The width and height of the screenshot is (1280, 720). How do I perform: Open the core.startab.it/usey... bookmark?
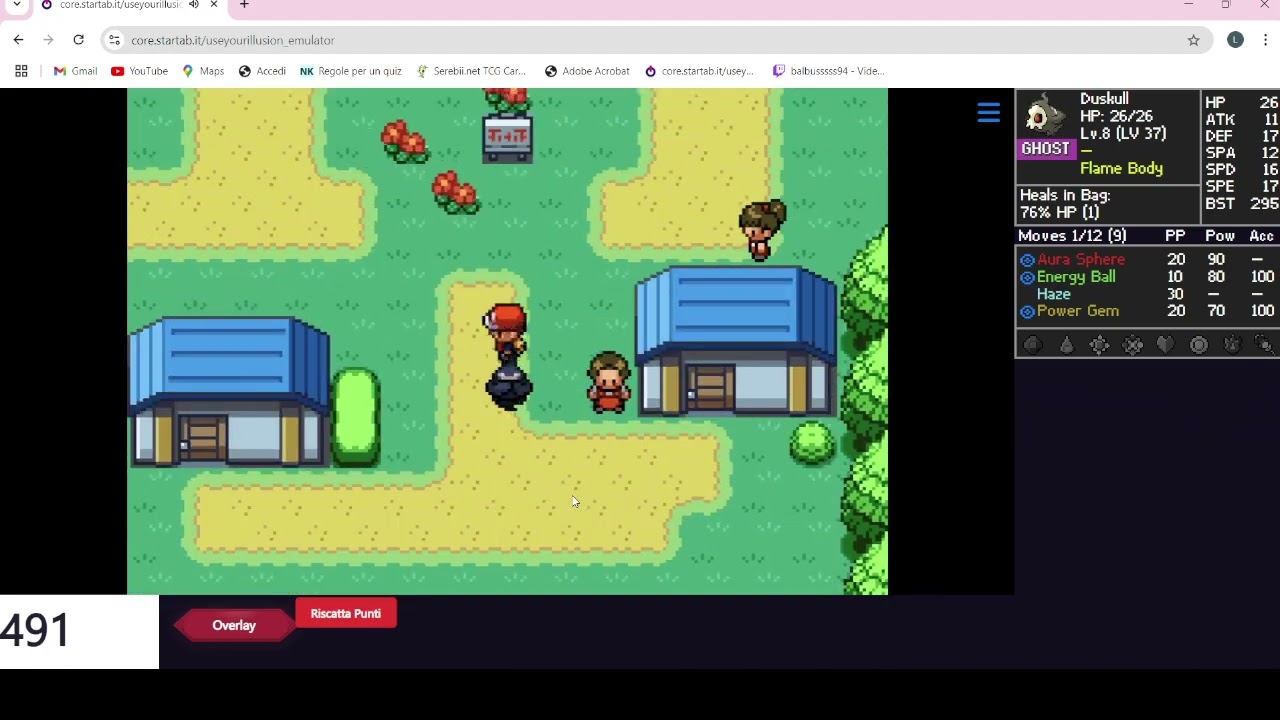coord(699,71)
